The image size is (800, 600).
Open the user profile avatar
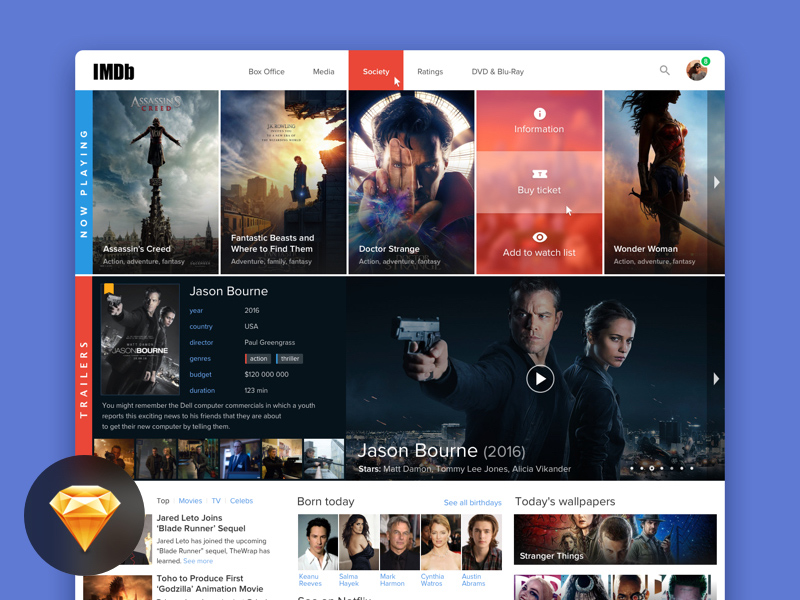[x=696, y=70]
